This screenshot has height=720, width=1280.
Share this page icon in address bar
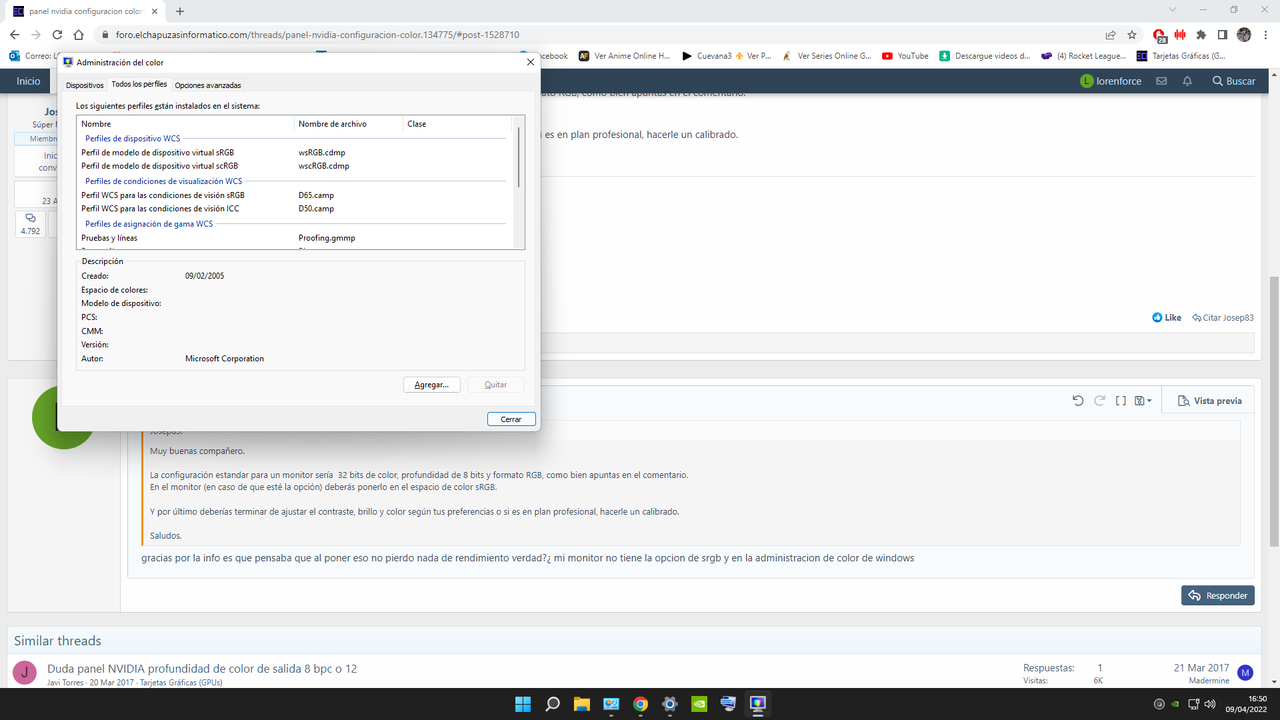coord(1111,34)
